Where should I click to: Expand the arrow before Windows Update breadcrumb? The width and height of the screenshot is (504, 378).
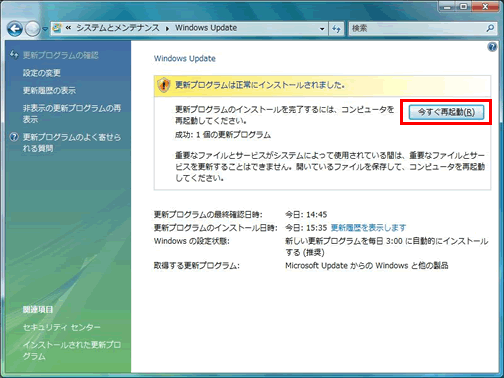[167, 28]
